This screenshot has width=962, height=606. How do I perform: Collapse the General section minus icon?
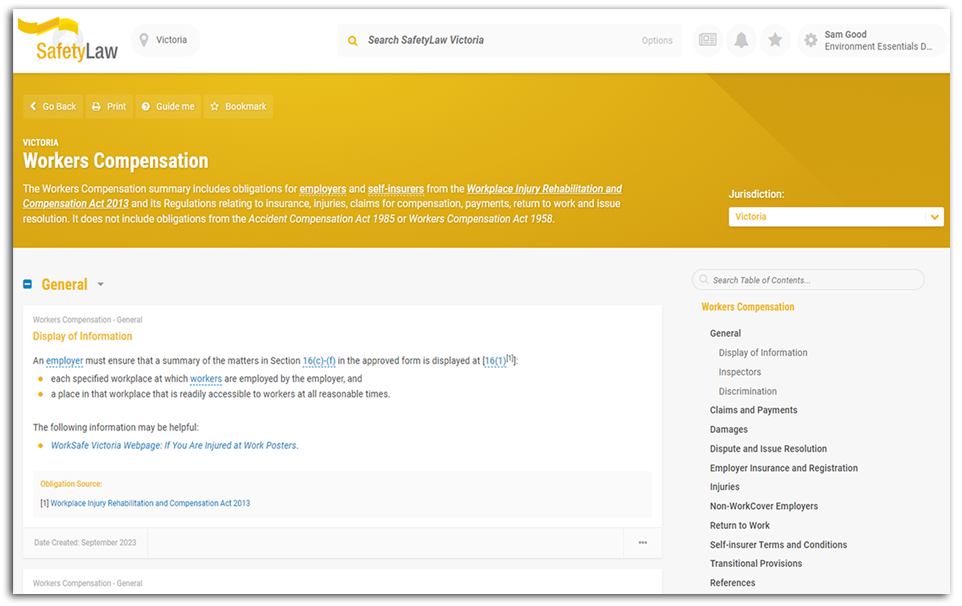28,284
